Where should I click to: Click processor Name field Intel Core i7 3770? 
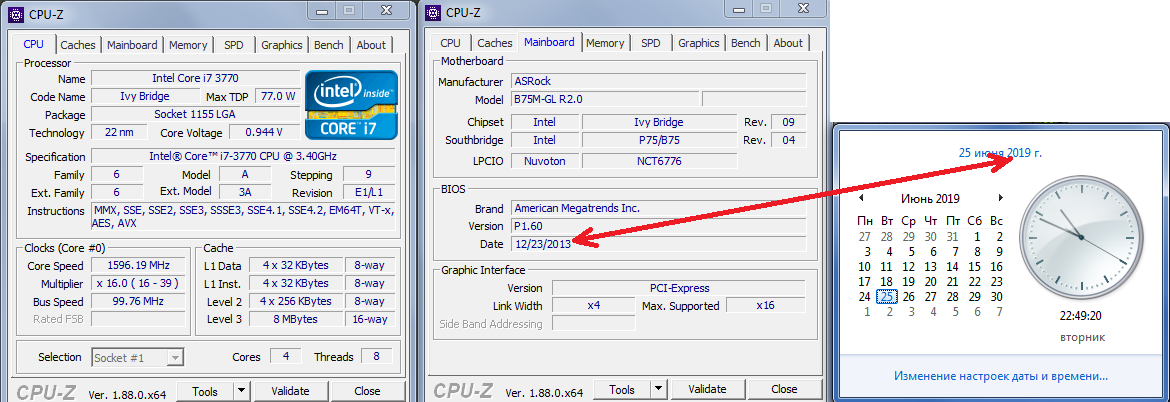click(195, 78)
